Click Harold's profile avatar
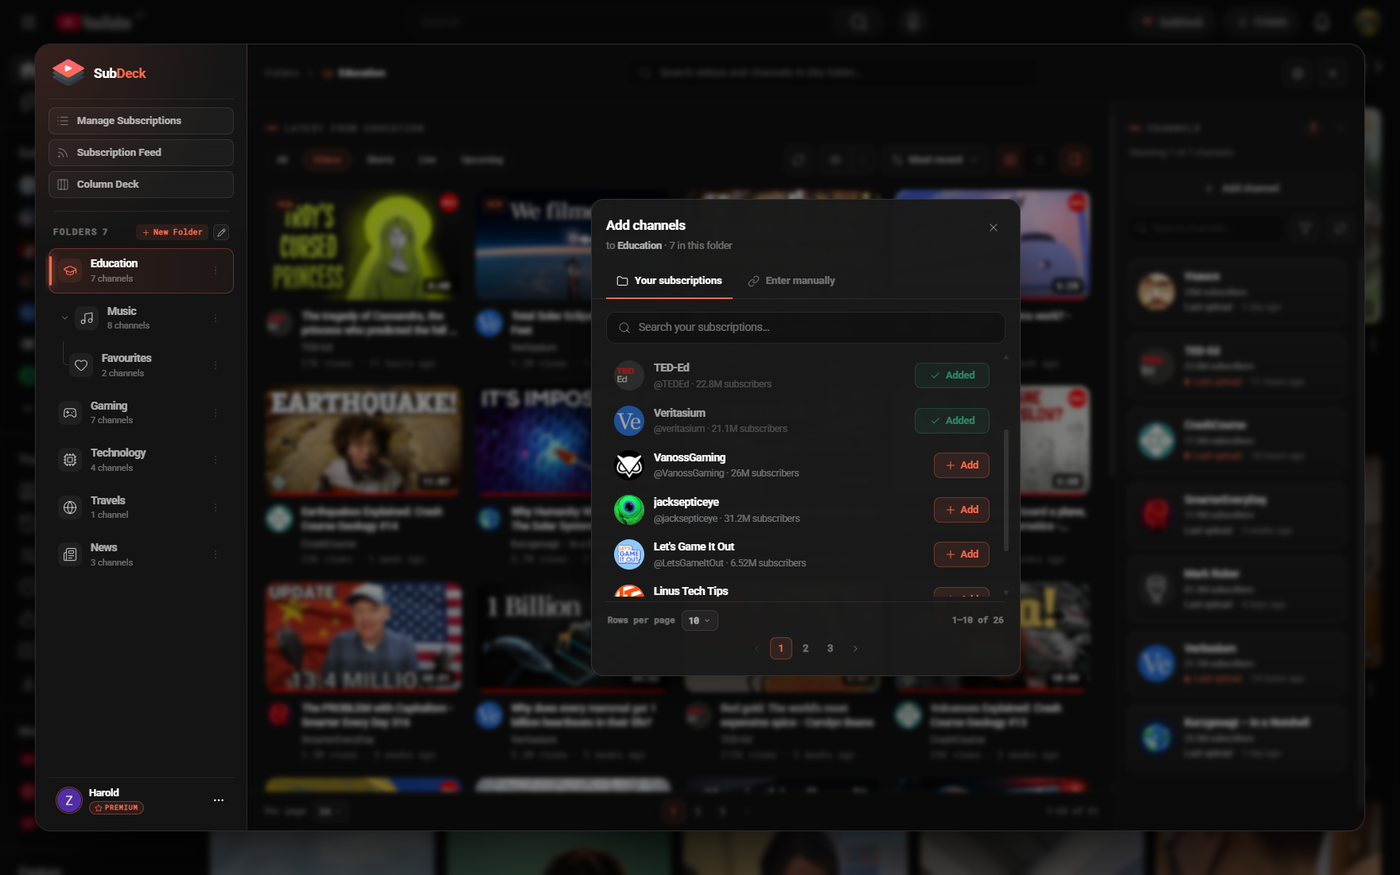1400x875 pixels. click(69, 800)
